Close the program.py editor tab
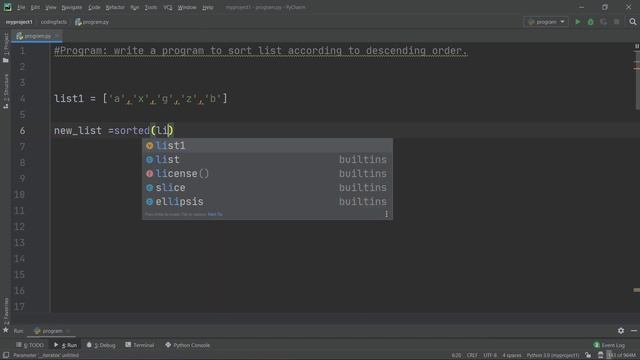This screenshot has width=640, height=360. tap(57, 36)
